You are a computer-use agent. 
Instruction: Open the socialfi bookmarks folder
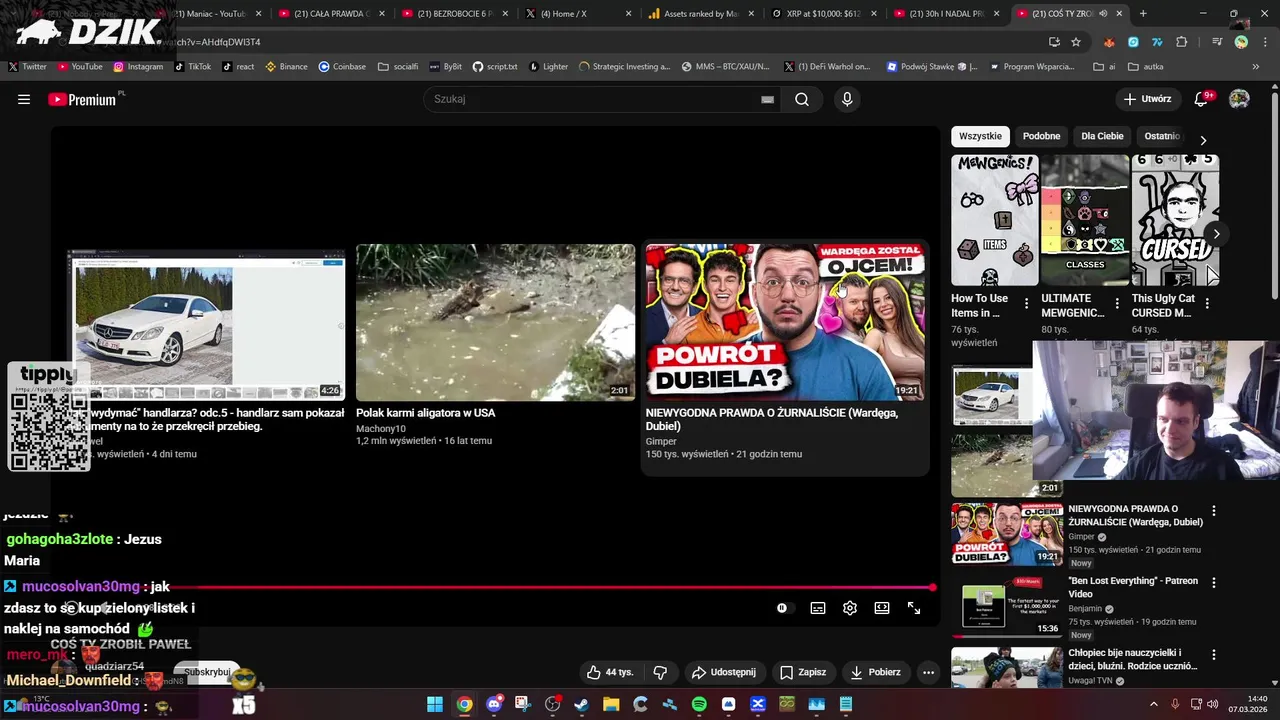[398, 67]
